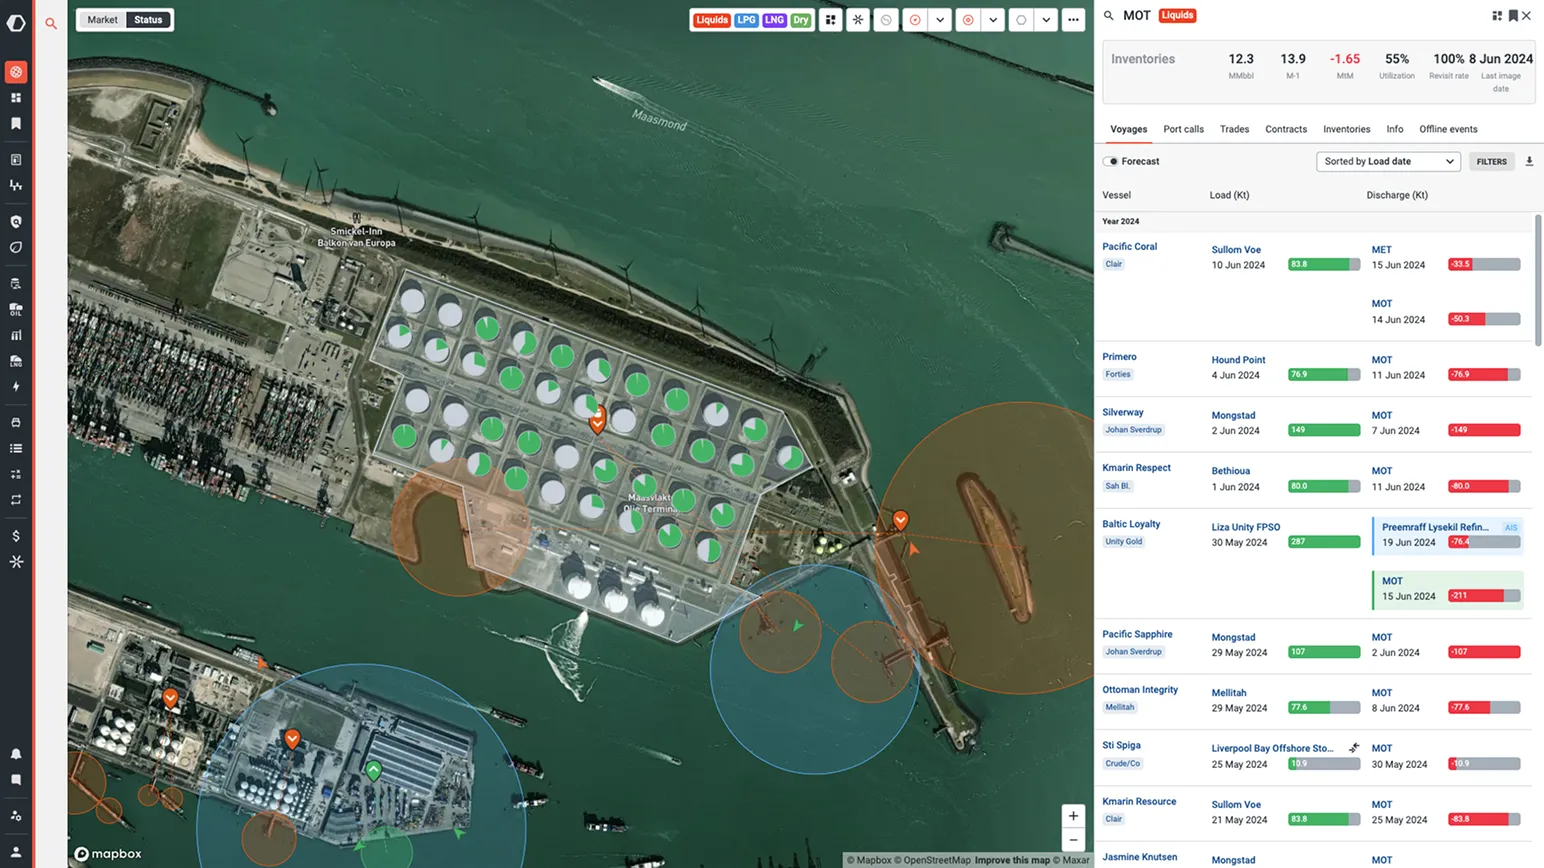Open the notifications bell in the sidebar
Screen dimensions: 1544x868
16,754
